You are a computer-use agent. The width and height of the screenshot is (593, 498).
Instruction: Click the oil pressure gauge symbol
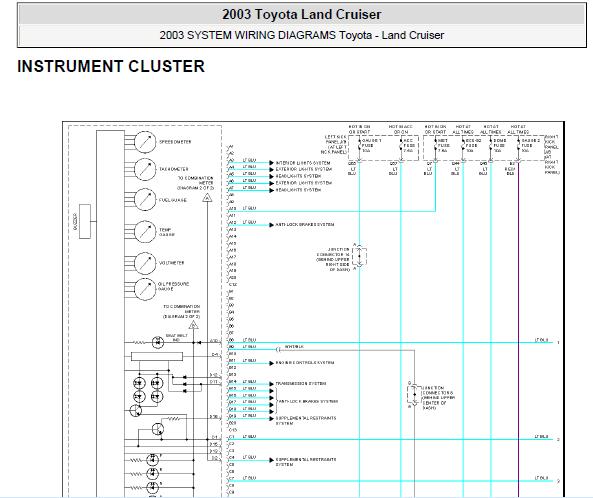[x=145, y=289]
